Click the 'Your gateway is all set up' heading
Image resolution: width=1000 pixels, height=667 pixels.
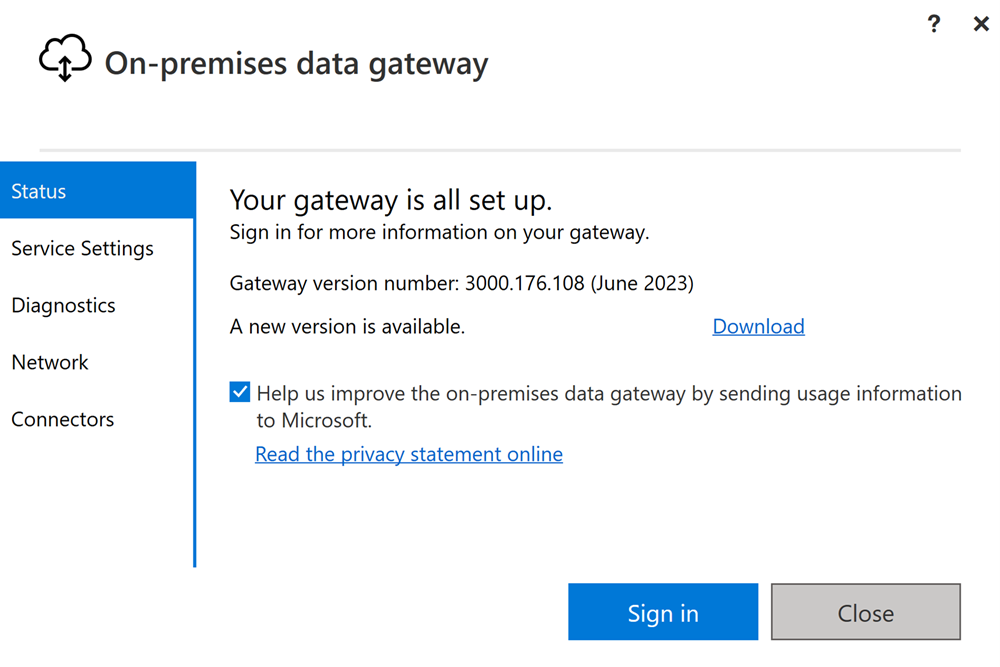coord(391,200)
